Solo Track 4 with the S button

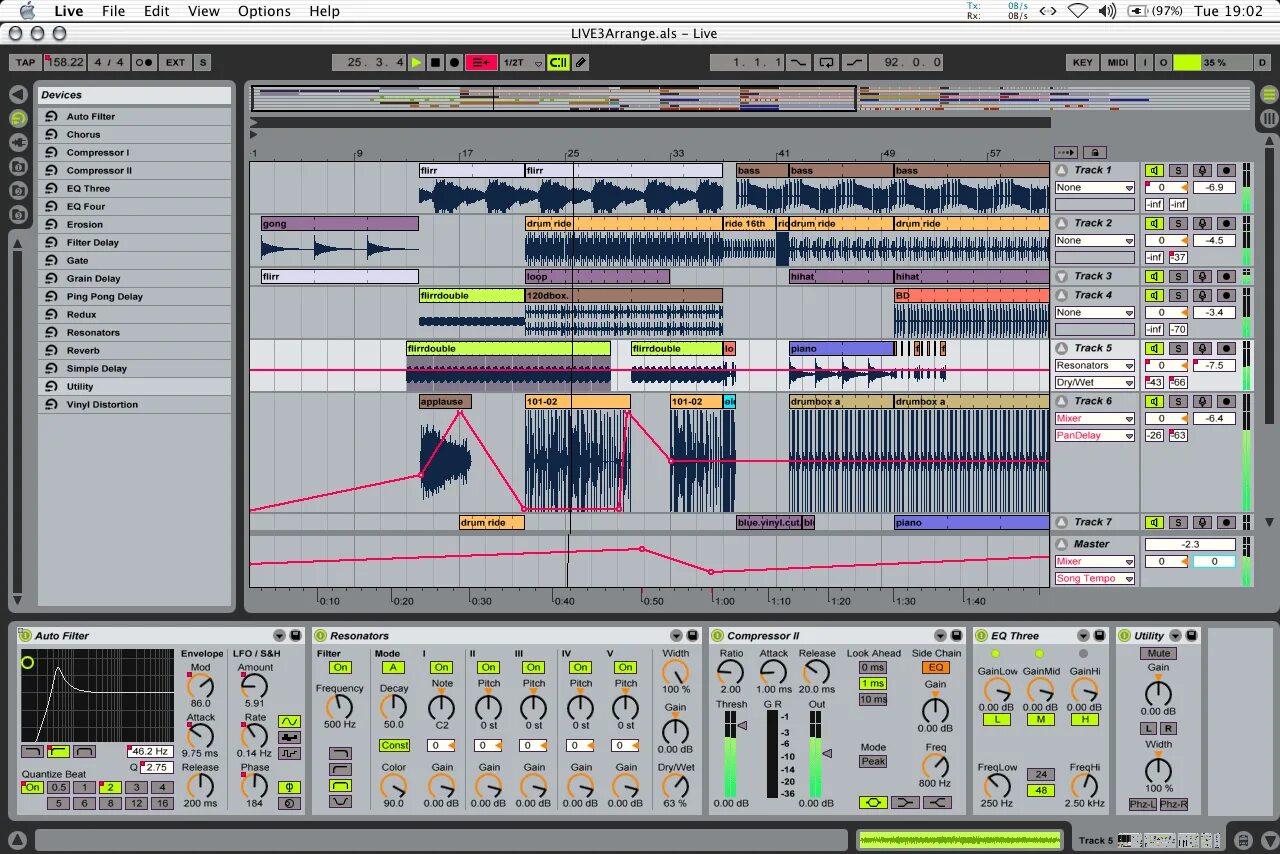[x=1179, y=295]
